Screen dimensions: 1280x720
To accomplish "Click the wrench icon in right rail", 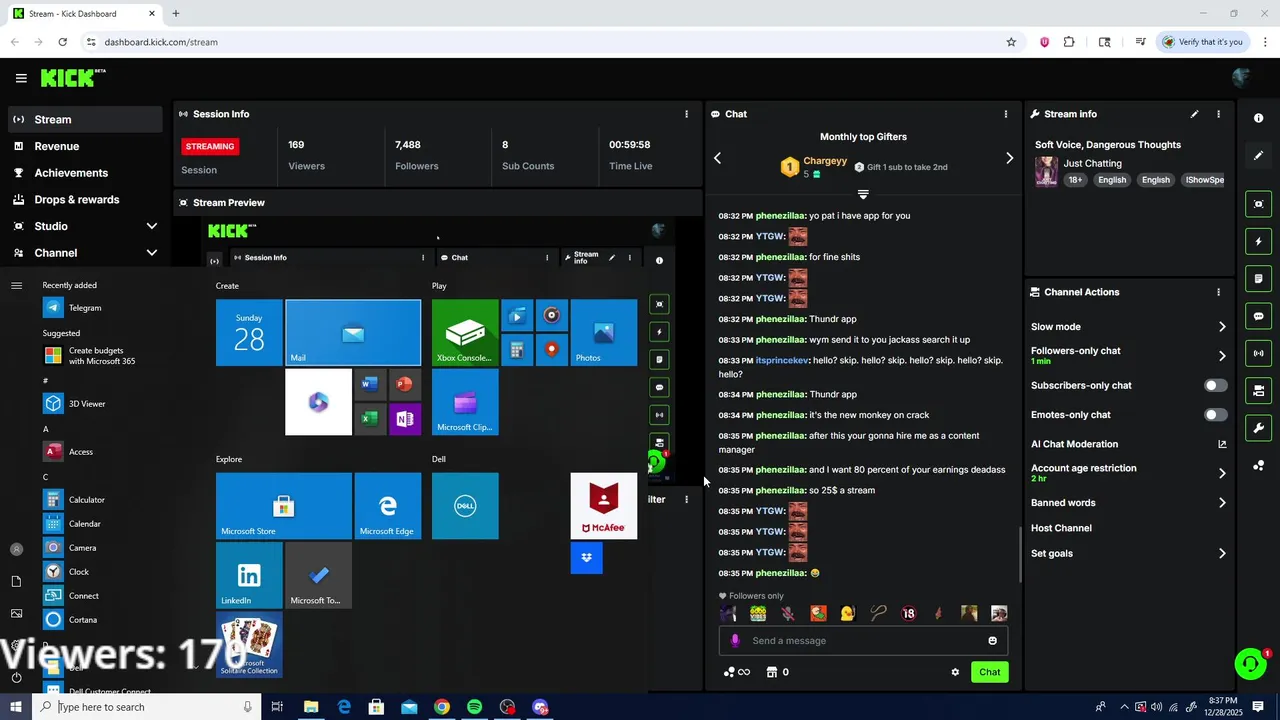I will click(1258, 428).
